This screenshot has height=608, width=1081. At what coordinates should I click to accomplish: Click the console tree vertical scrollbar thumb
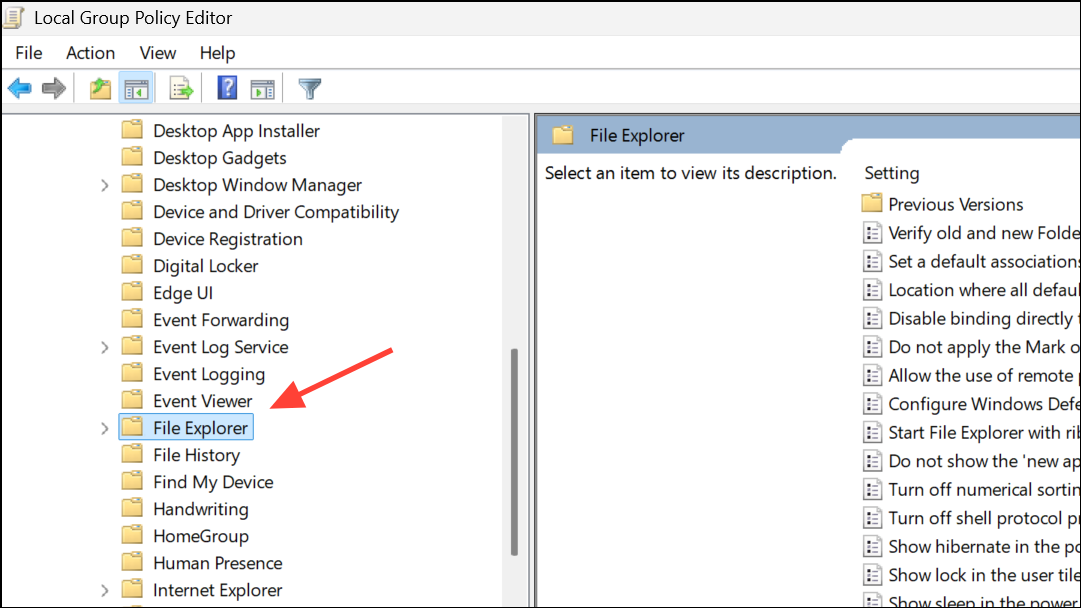click(514, 452)
